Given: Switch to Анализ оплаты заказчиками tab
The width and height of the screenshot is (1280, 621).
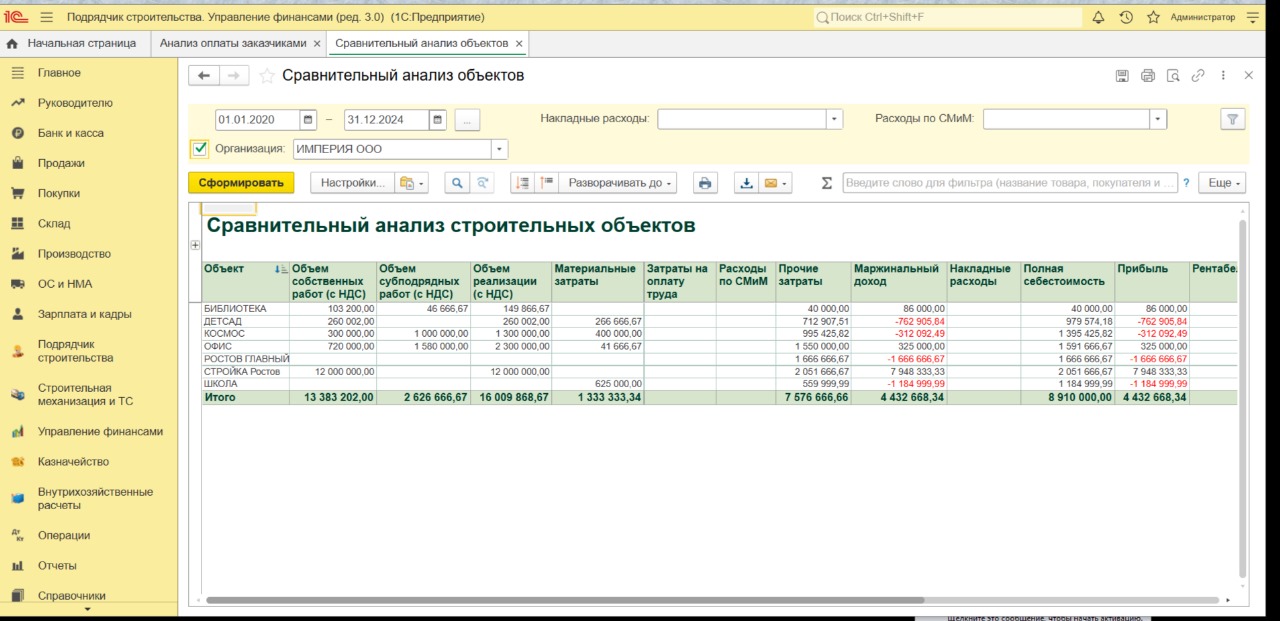Looking at the screenshot, I should pos(233,44).
